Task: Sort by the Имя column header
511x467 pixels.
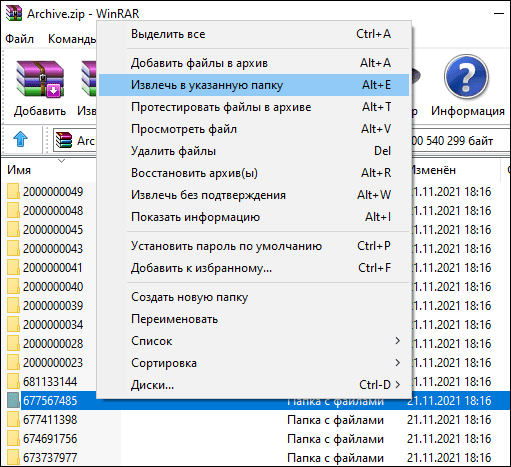Action: [19, 170]
